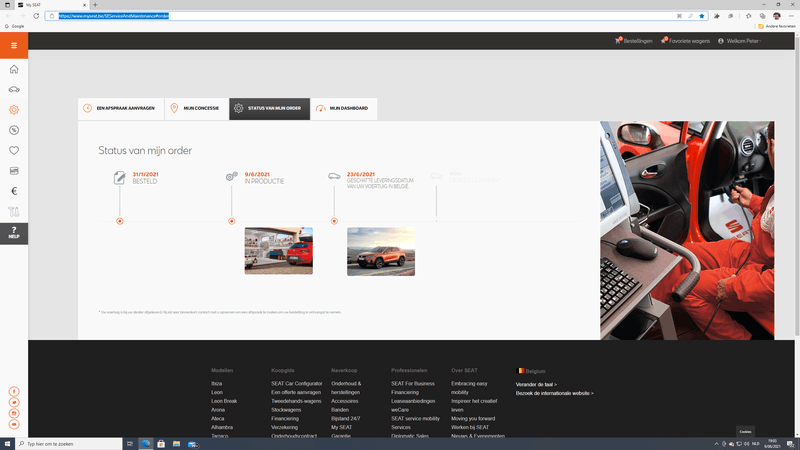The width and height of the screenshot is (800, 450).
Task: Click Verander de taal link
Action: point(536,385)
